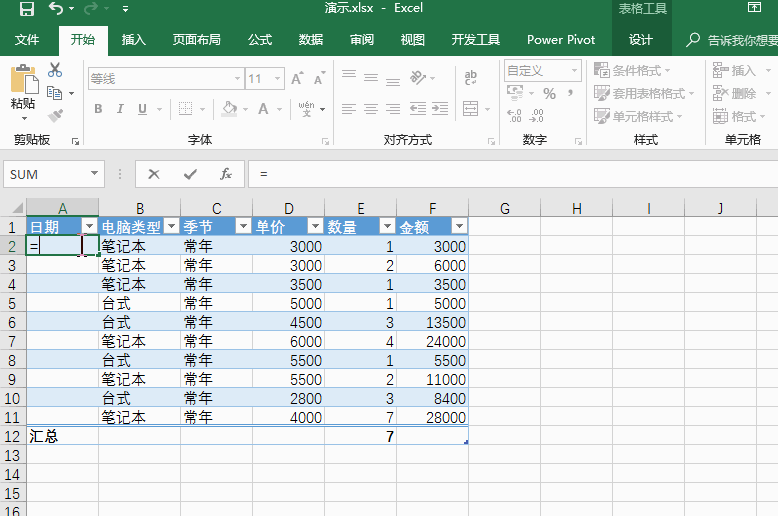Copy selection with the copy icon

pos(54,93)
